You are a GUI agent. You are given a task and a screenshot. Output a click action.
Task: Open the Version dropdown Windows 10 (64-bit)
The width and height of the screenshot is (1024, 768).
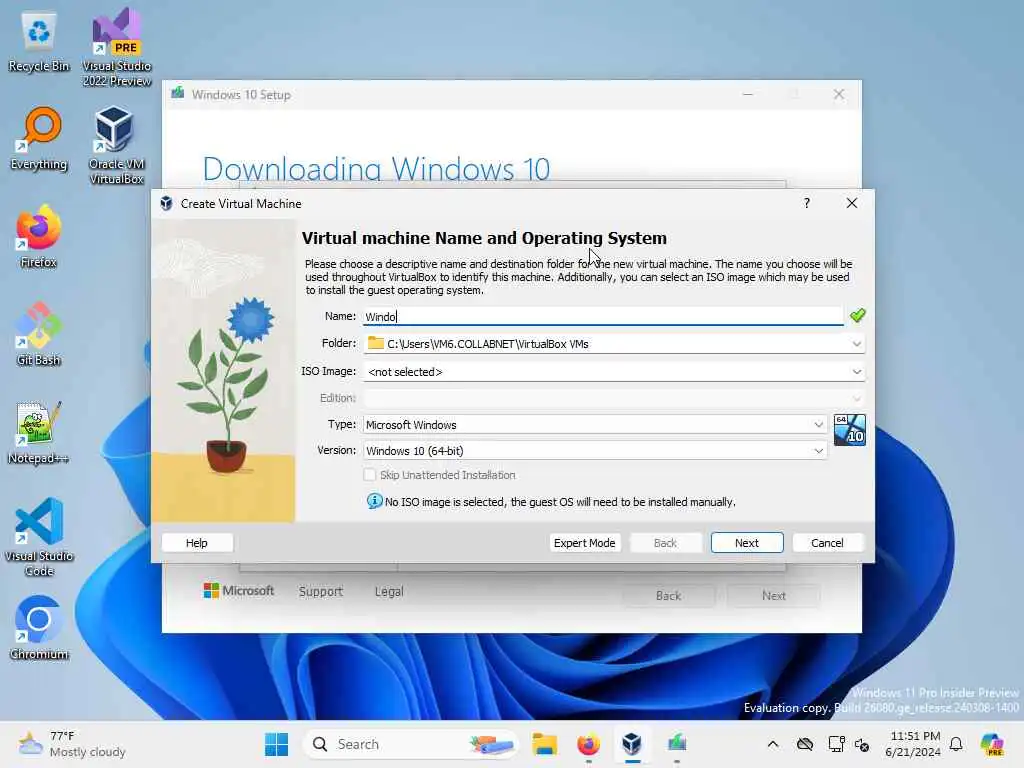tap(595, 451)
